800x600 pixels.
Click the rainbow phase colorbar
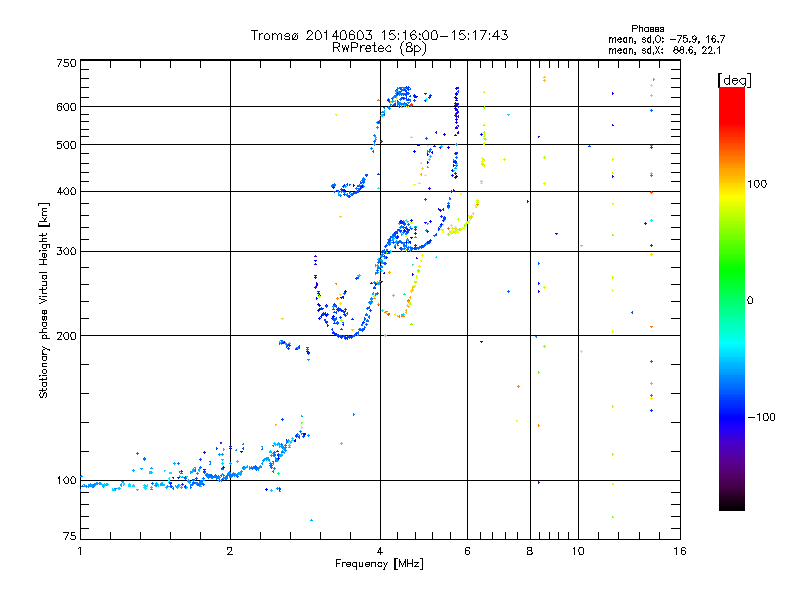coord(732,299)
